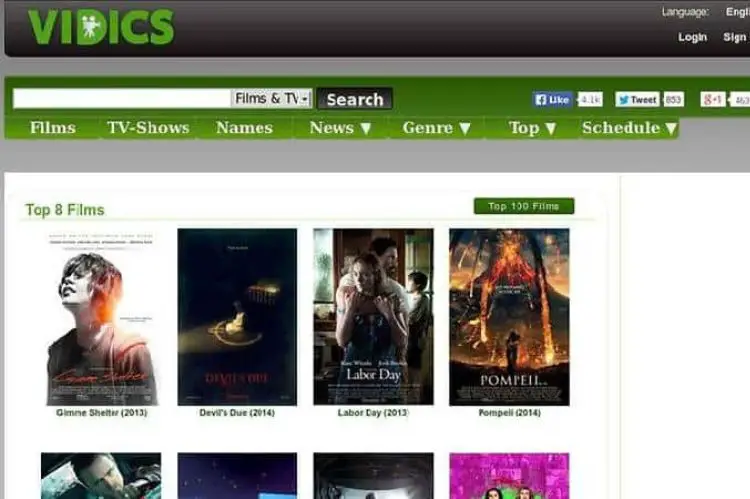
Task: Click the Search button
Action: point(354,99)
